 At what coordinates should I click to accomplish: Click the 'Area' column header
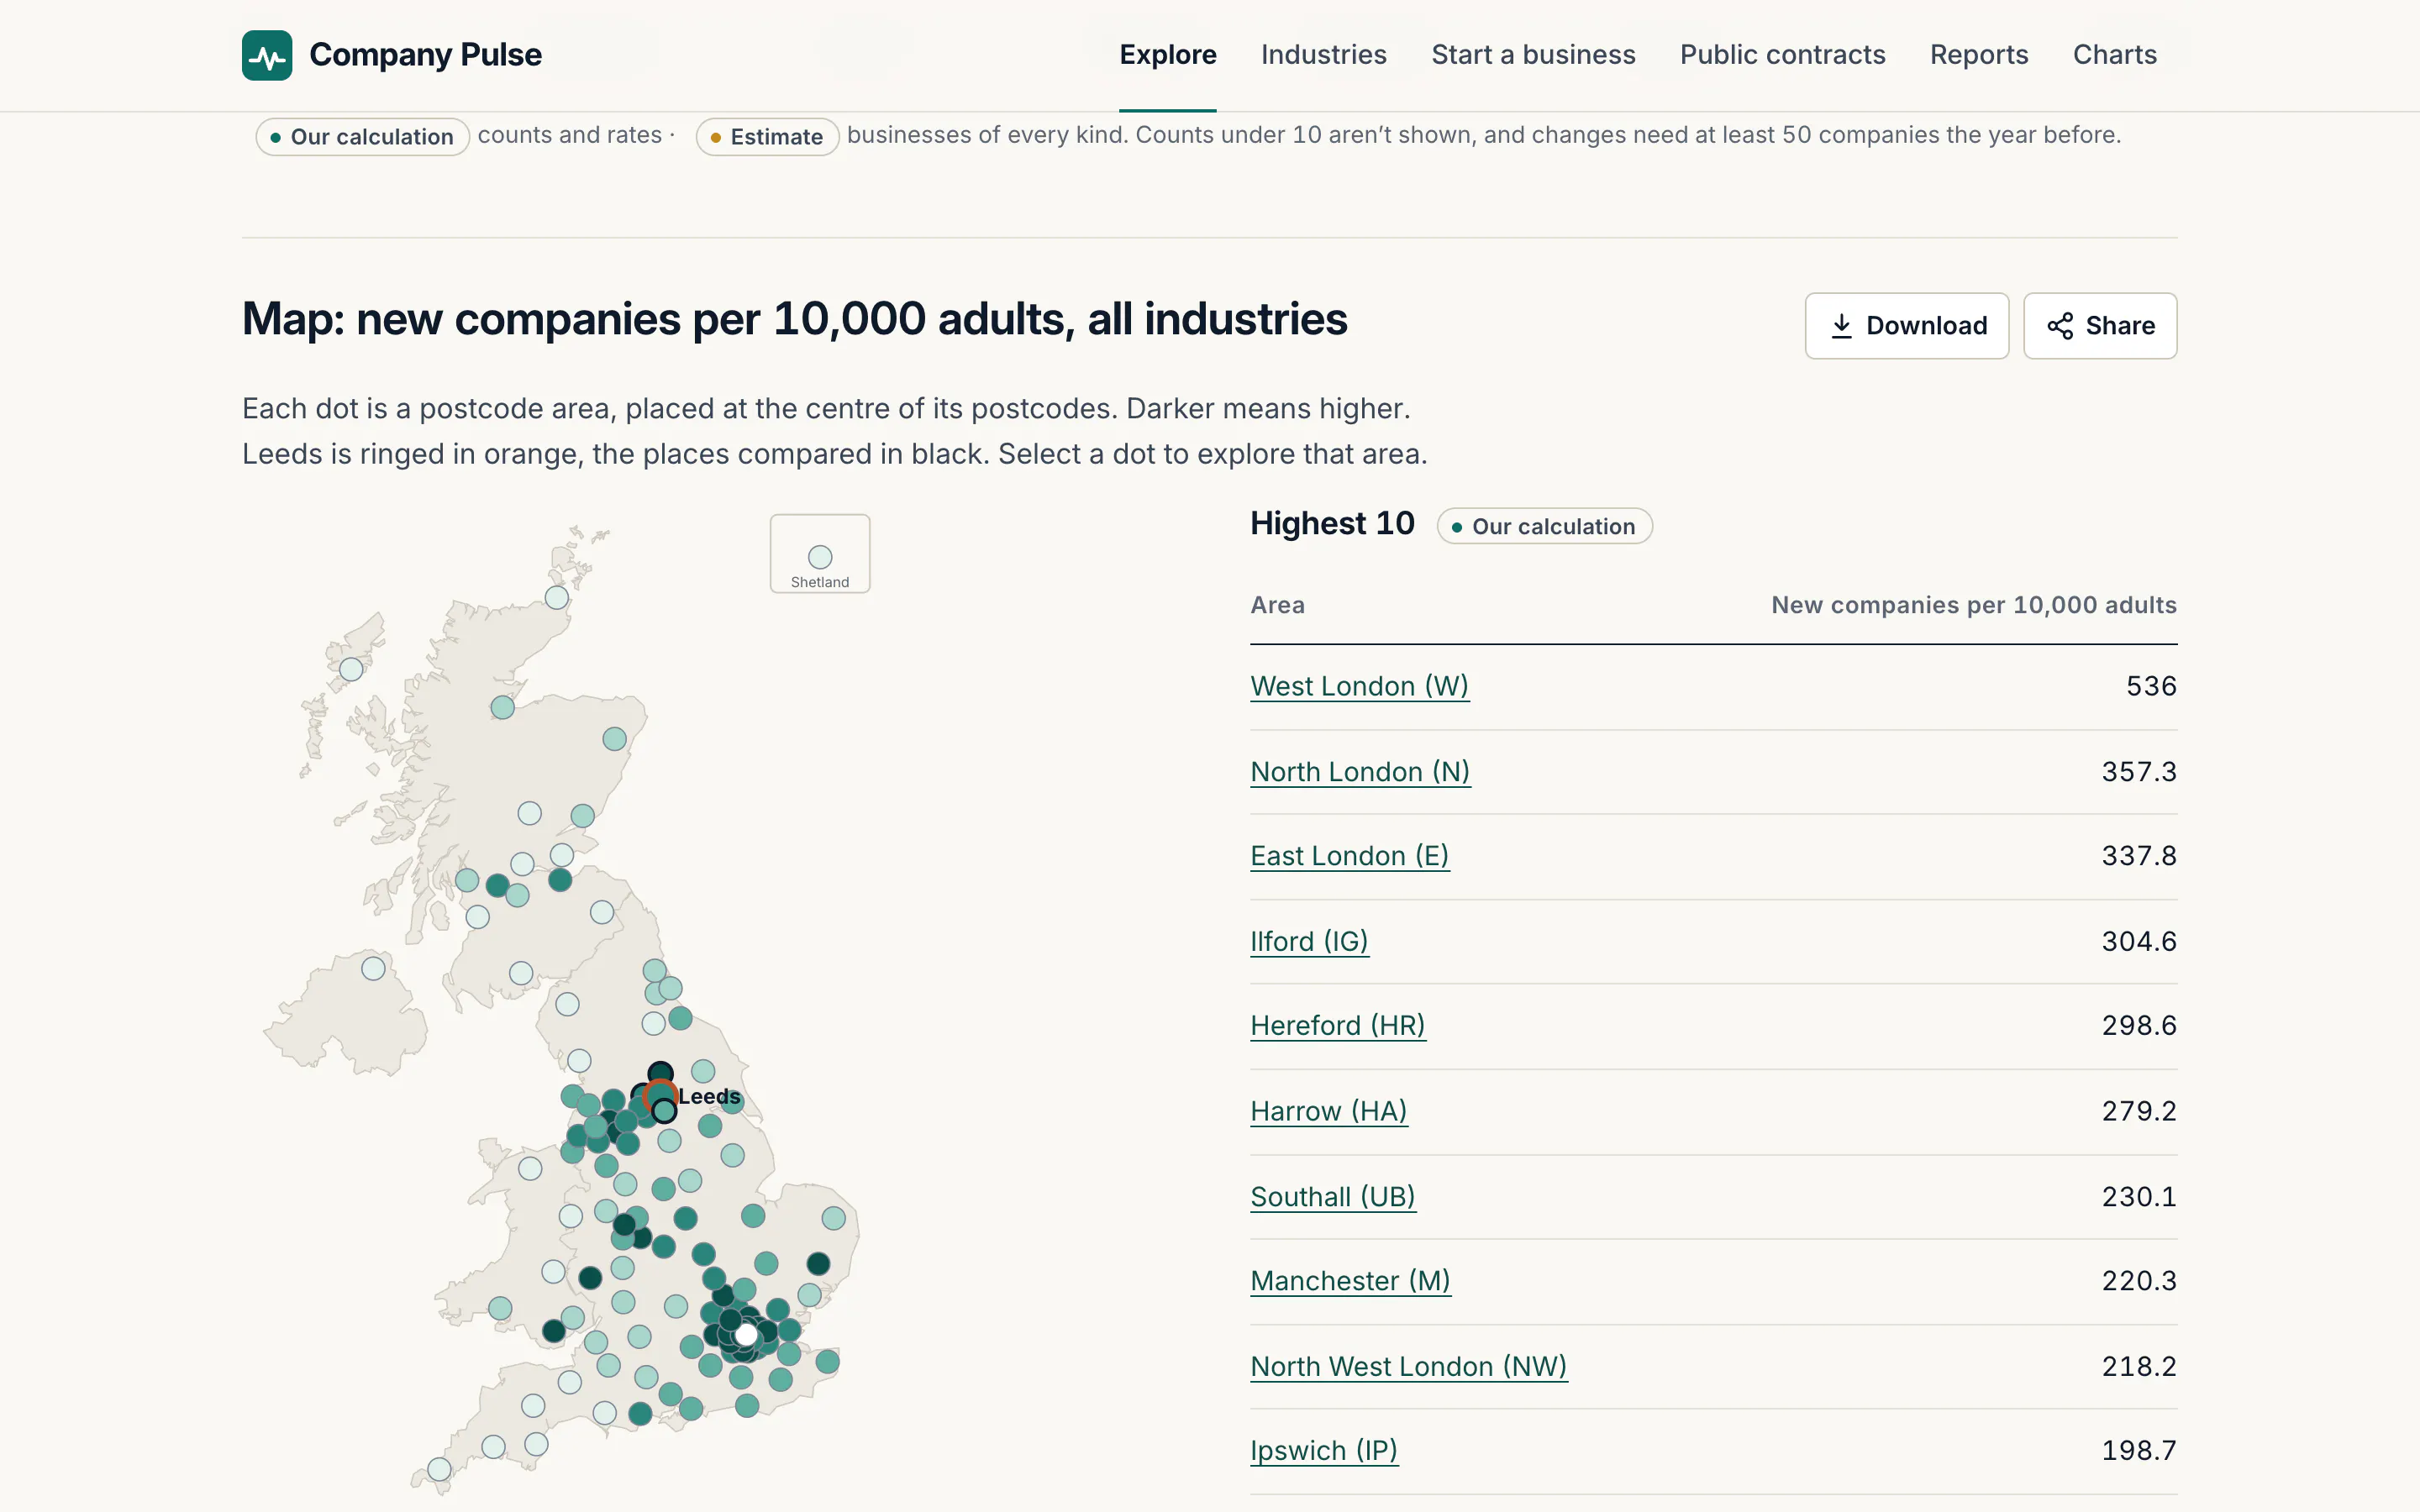click(x=1277, y=605)
